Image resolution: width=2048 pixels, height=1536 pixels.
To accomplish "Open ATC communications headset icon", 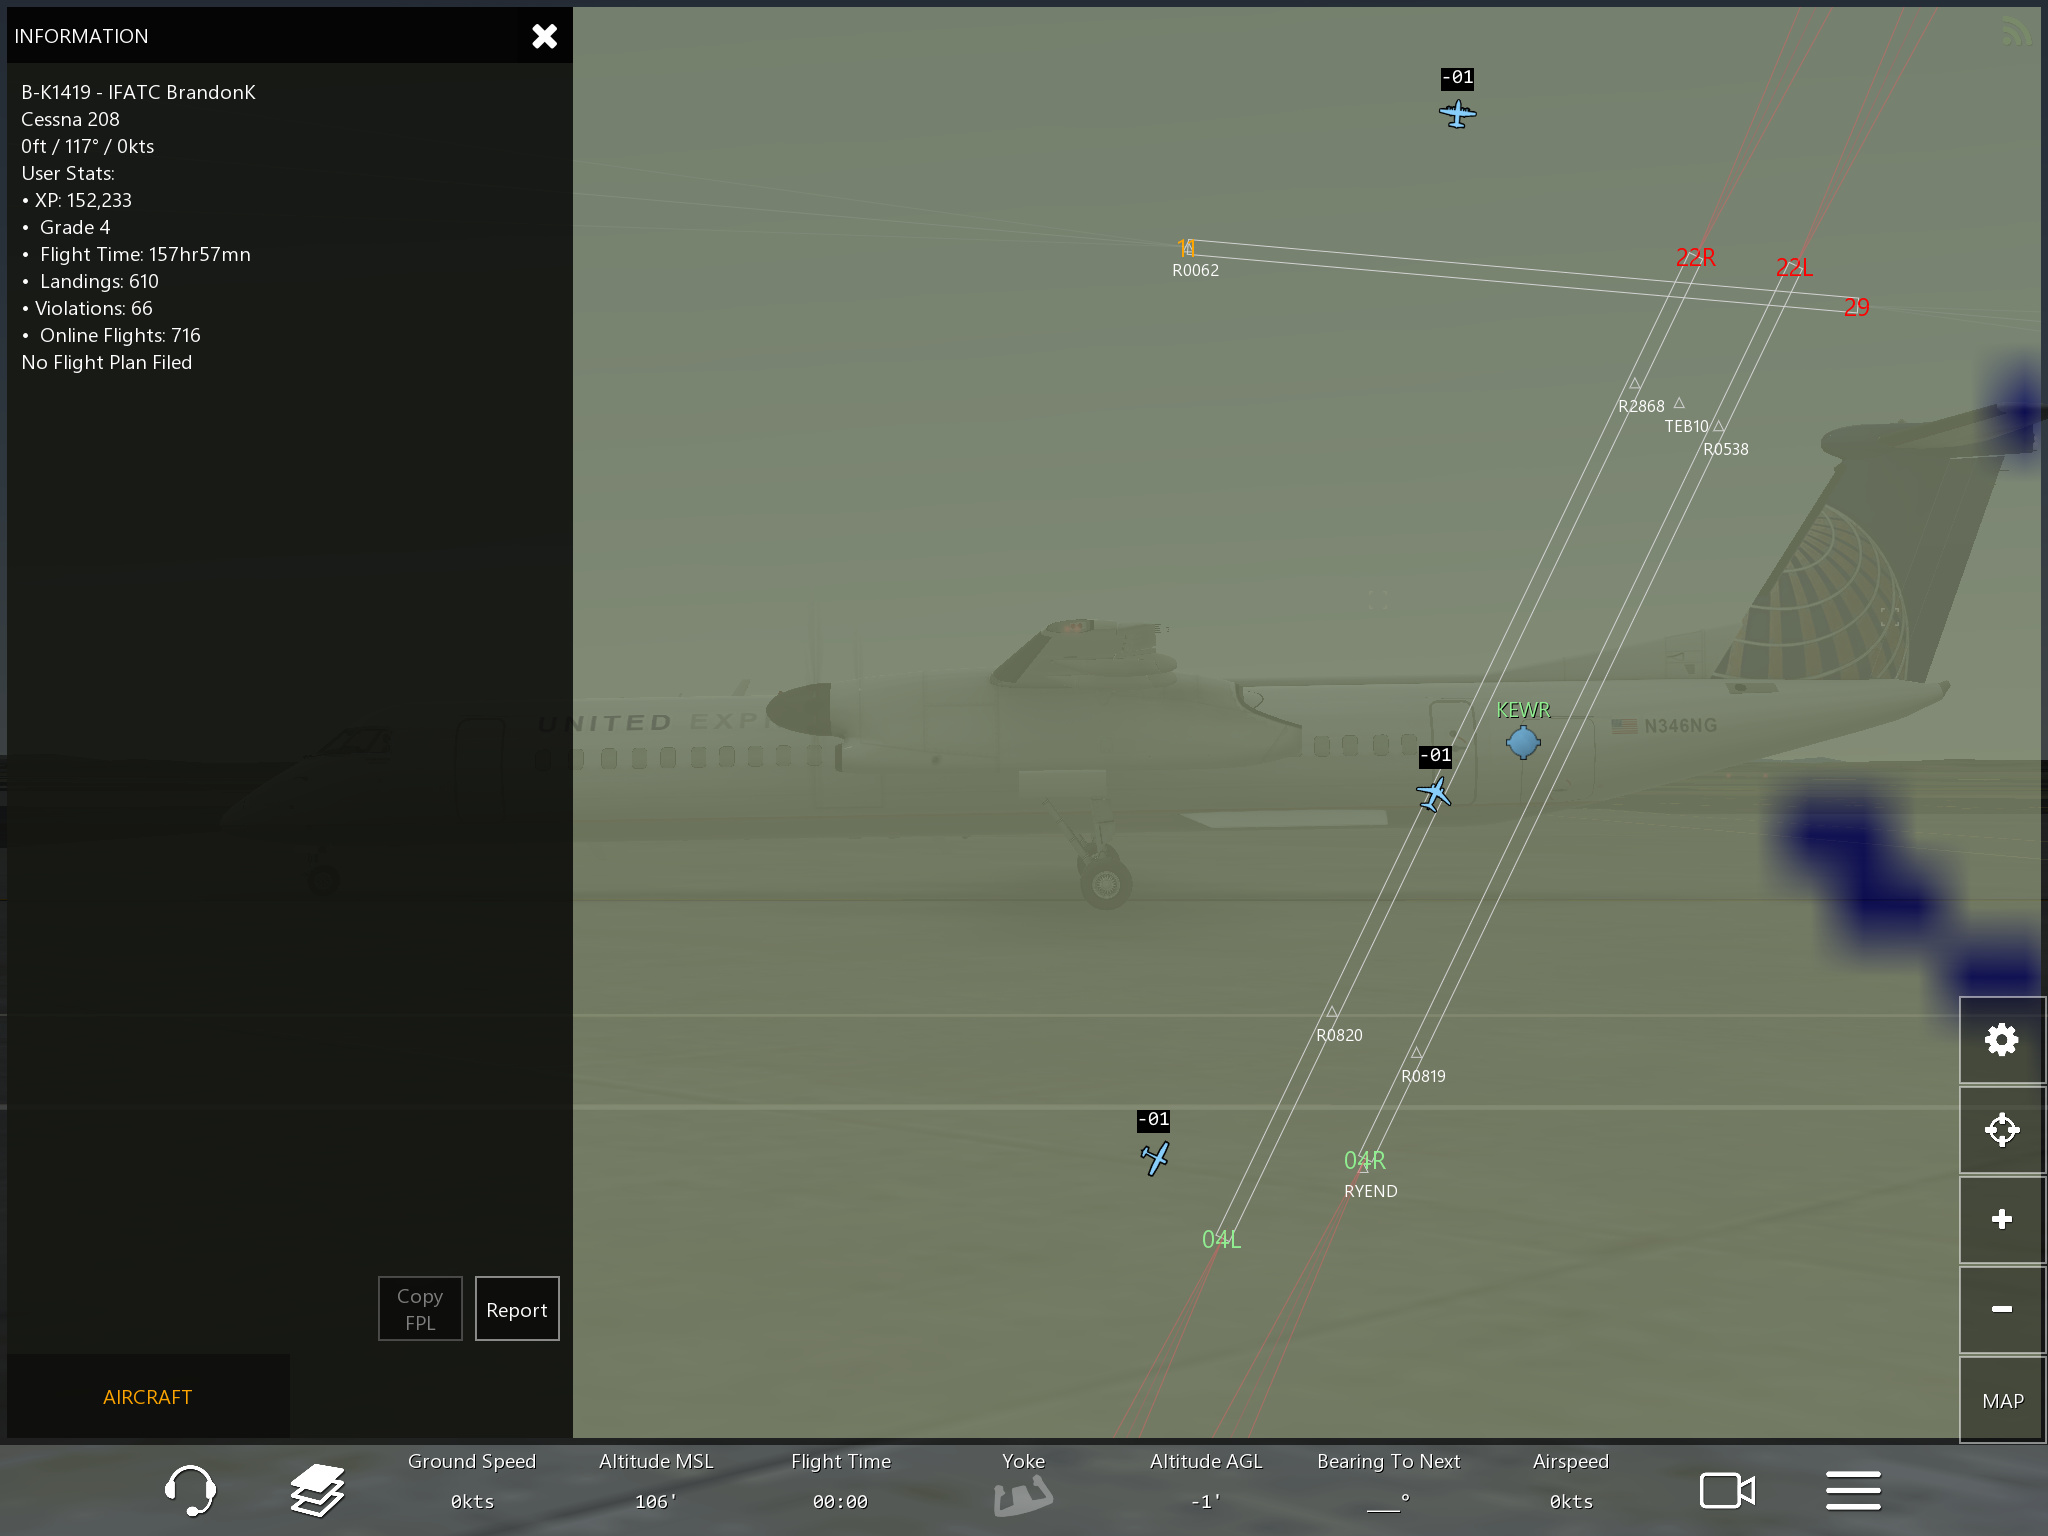I will tap(190, 1490).
